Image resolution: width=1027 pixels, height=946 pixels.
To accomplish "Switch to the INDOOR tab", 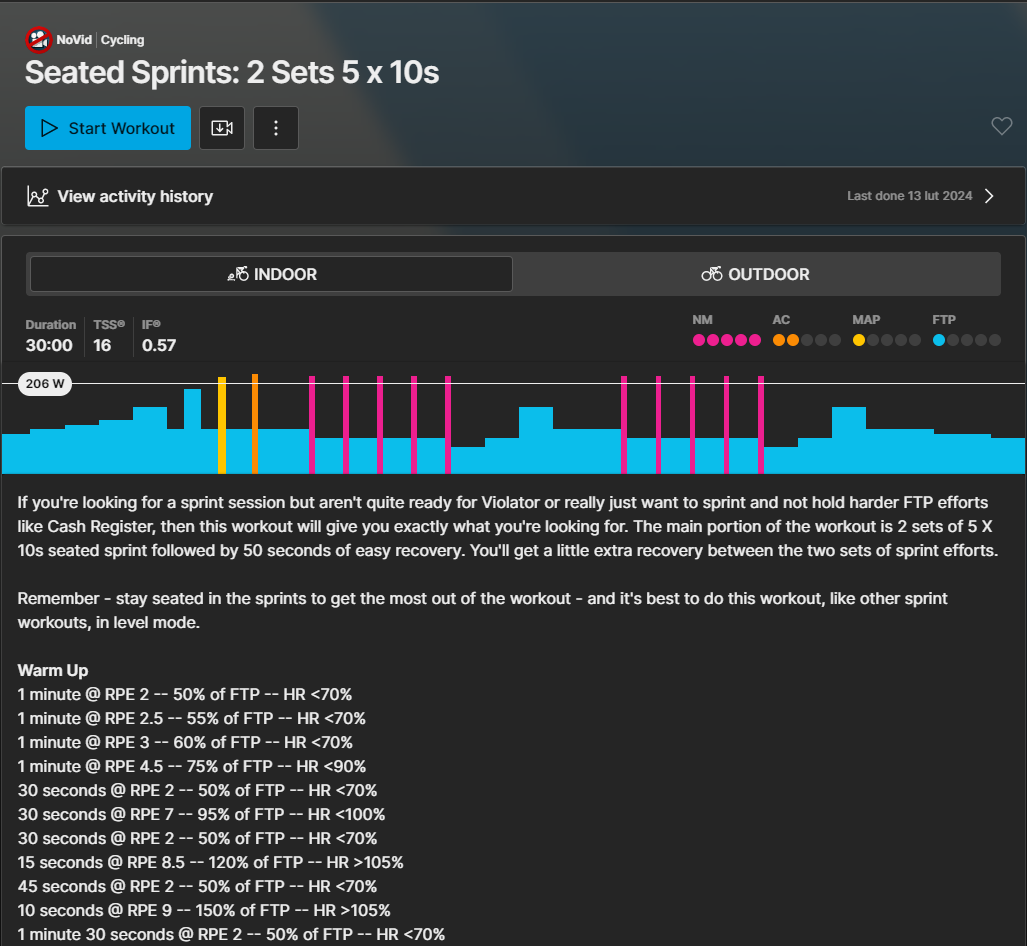I will point(271,274).
